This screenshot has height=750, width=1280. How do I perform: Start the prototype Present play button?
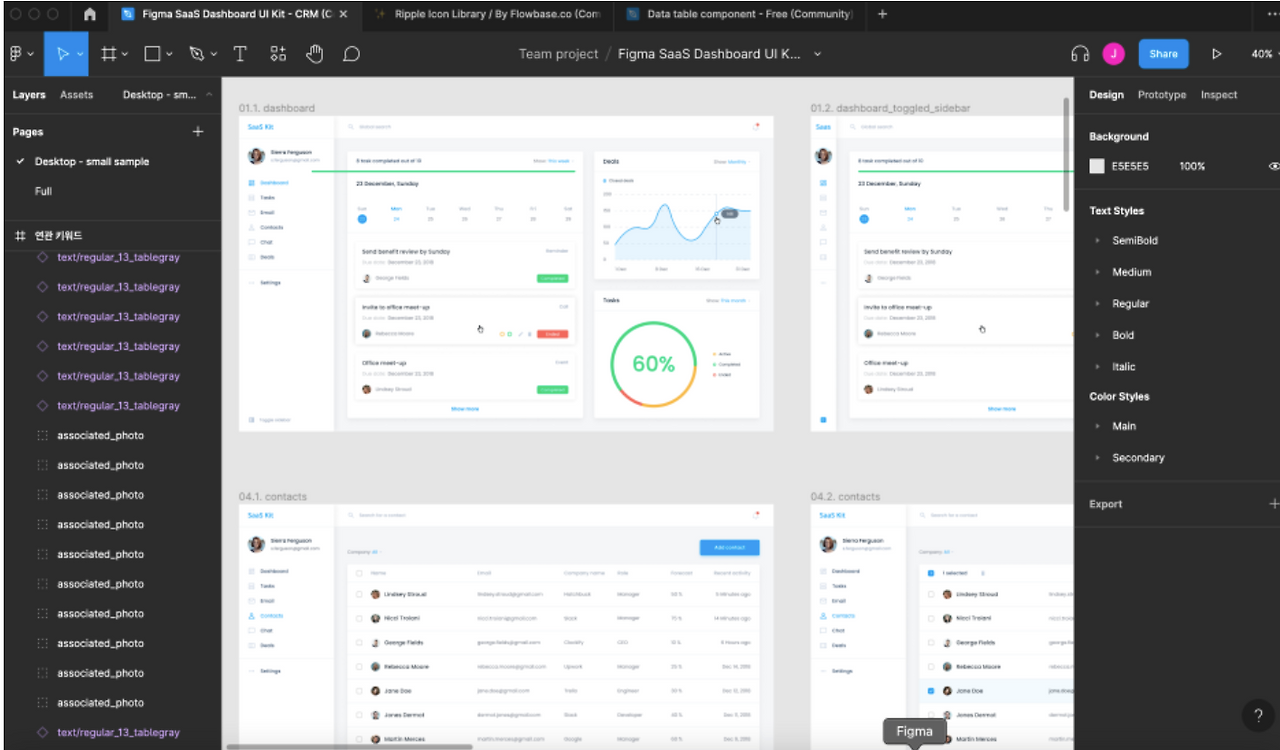click(1217, 54)
